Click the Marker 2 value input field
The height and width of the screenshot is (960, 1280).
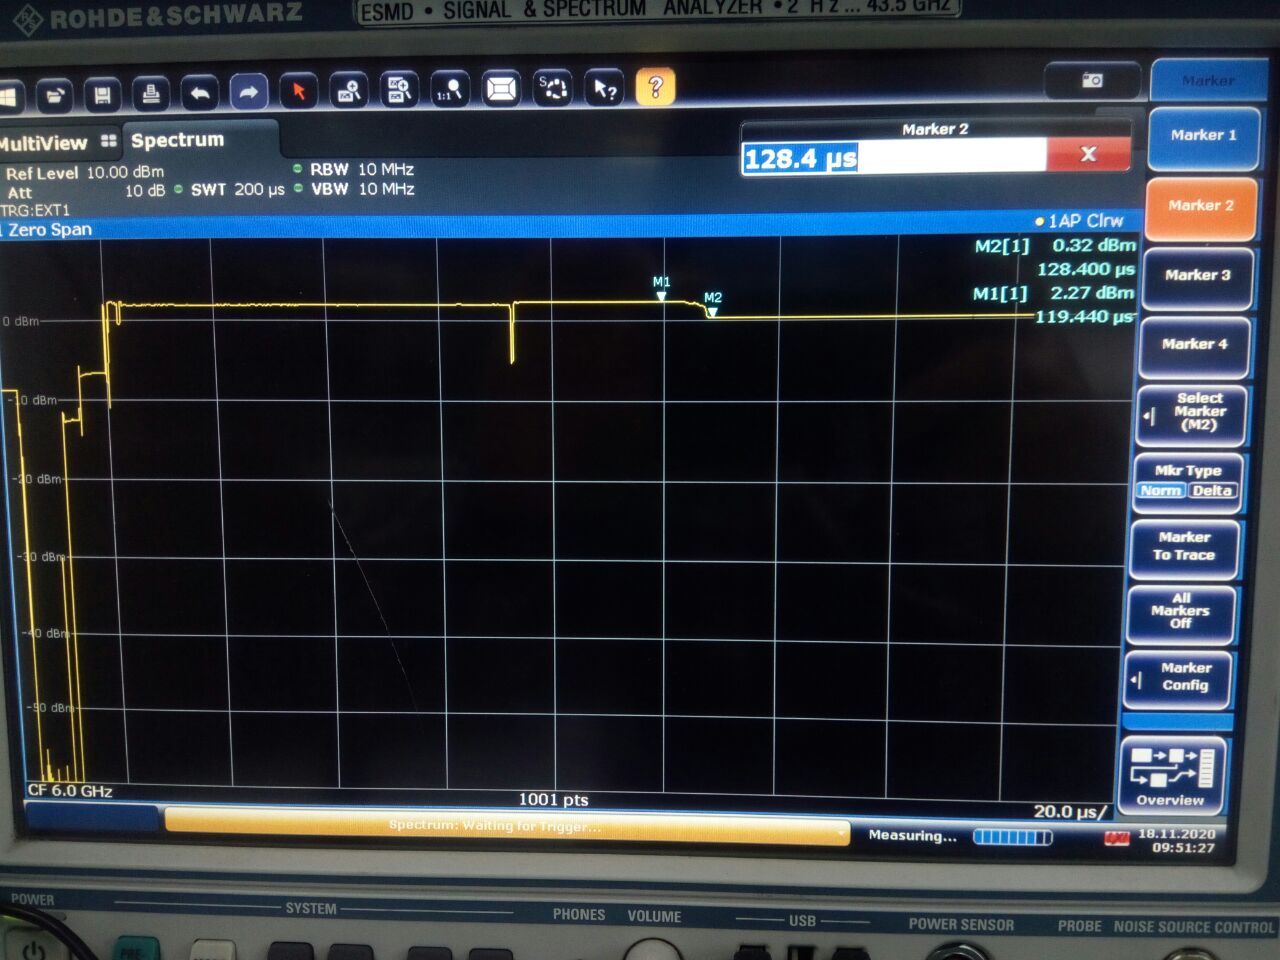tap(894, 157)
